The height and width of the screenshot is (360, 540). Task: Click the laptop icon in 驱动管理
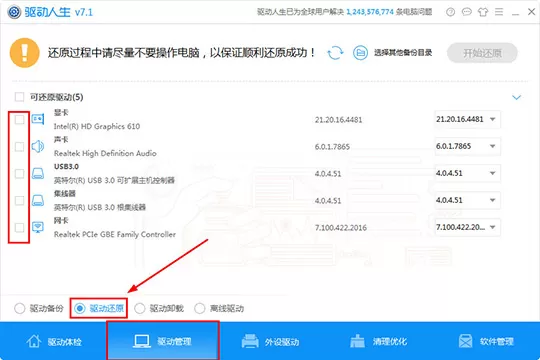pyautogui.click(x=142, y=341)
